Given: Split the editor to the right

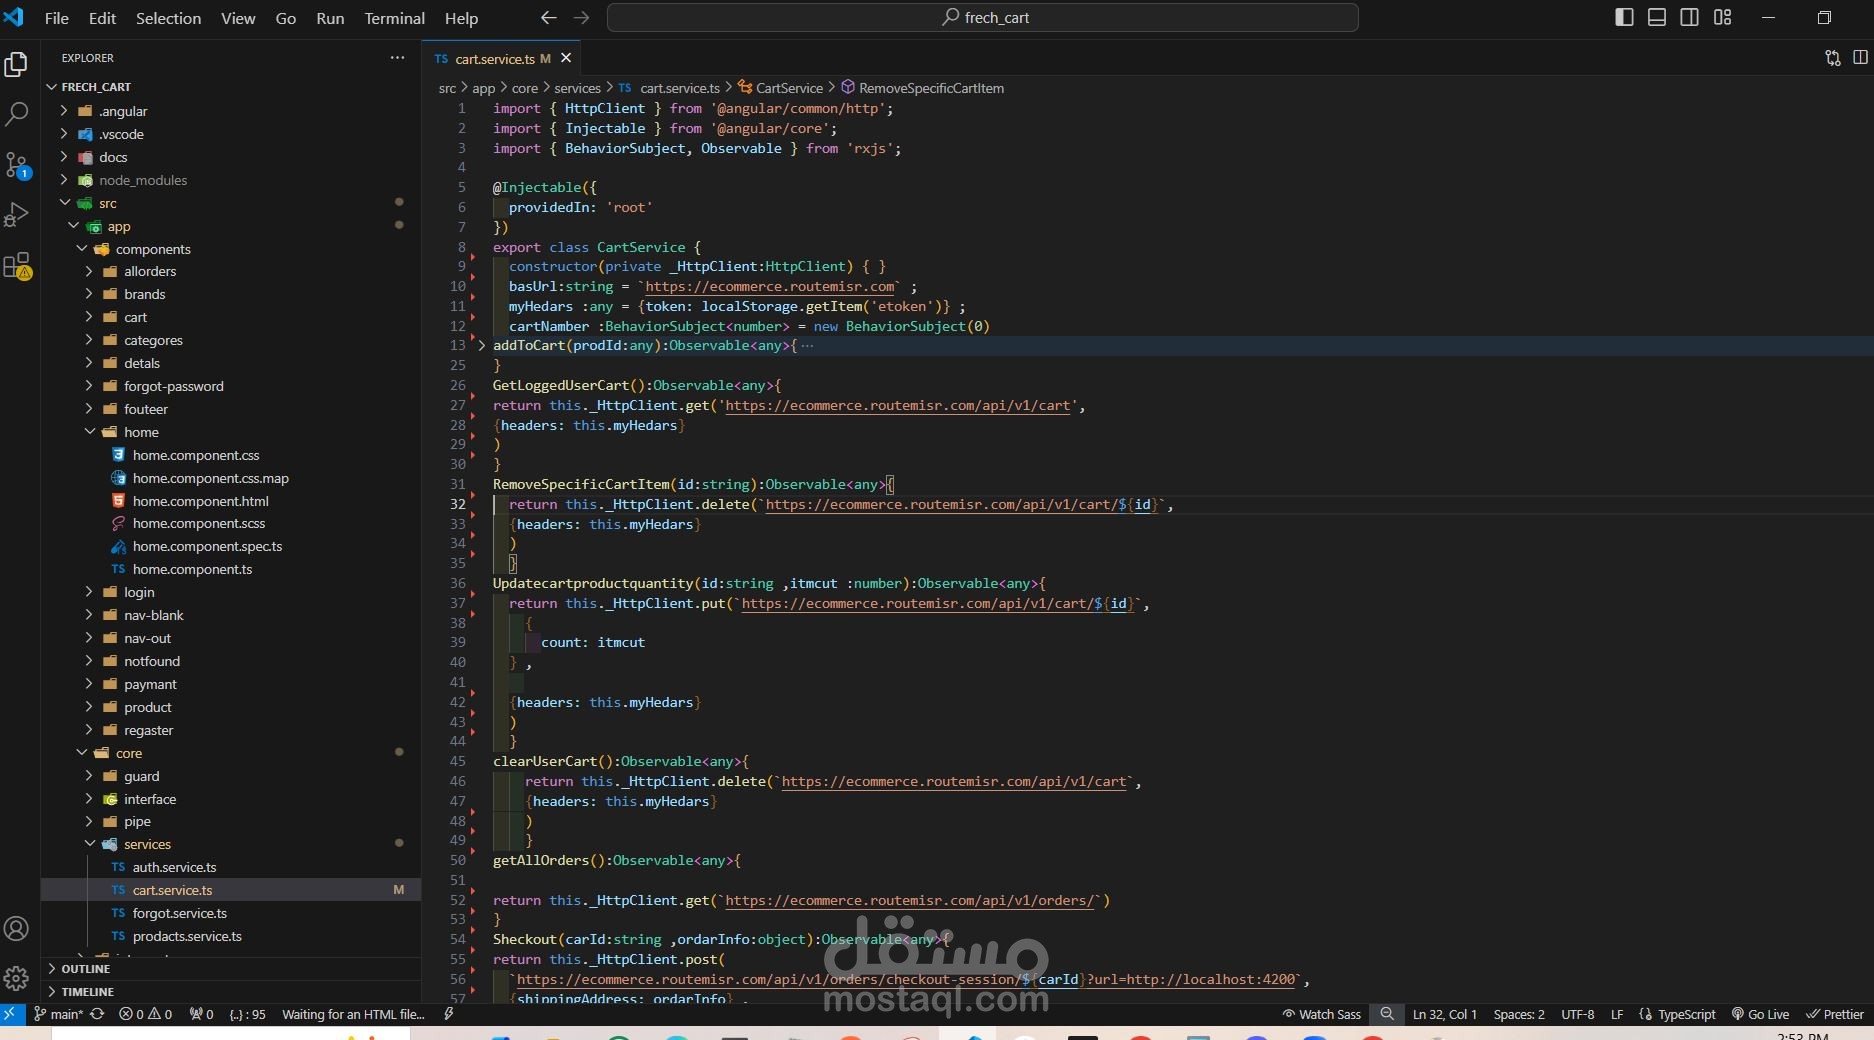Looking at the screenshot, I should (x=1860, y=58).
